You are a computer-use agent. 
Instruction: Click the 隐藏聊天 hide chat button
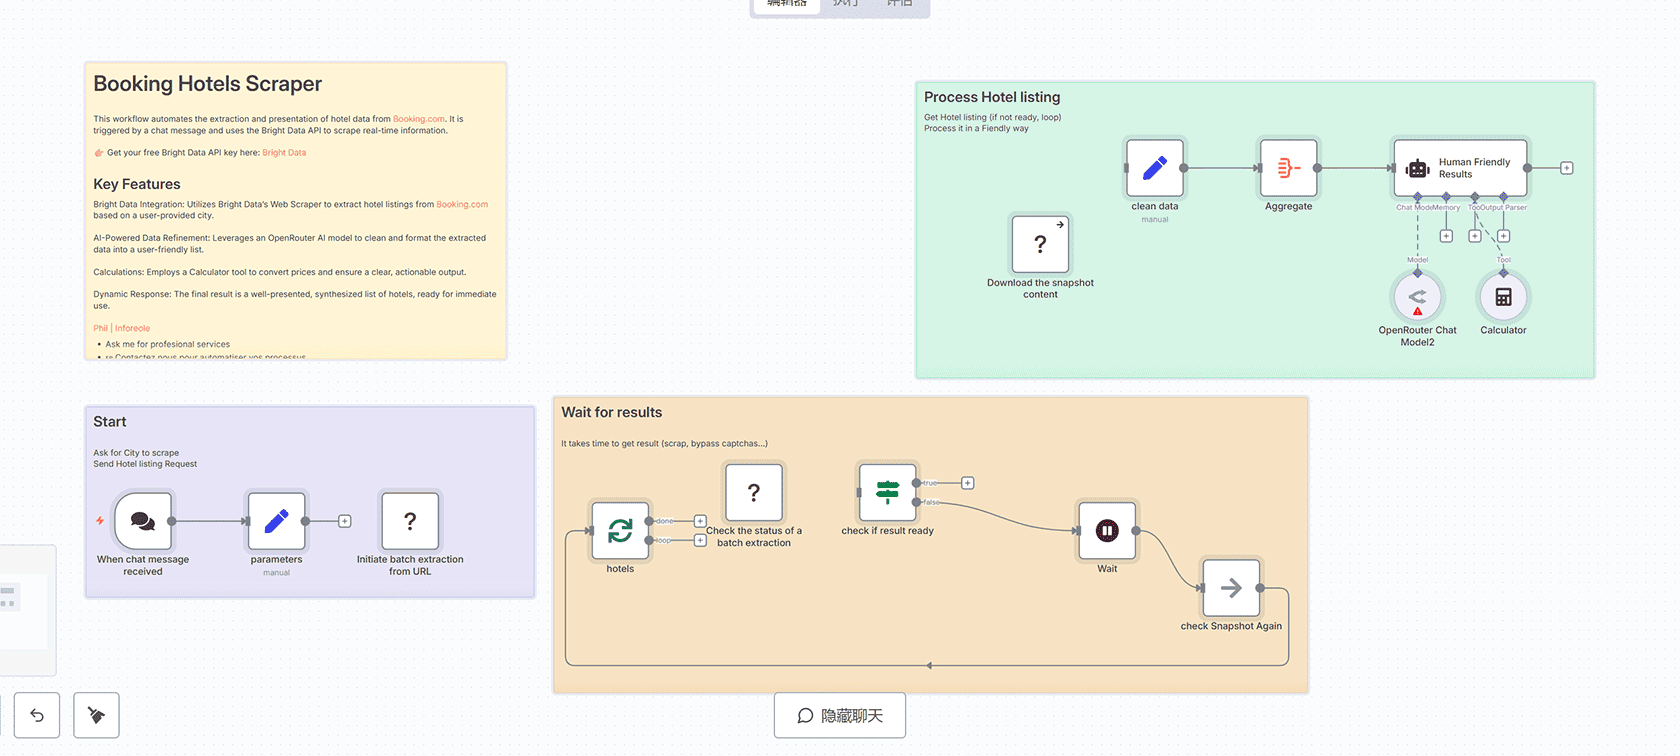coord(840,716)
